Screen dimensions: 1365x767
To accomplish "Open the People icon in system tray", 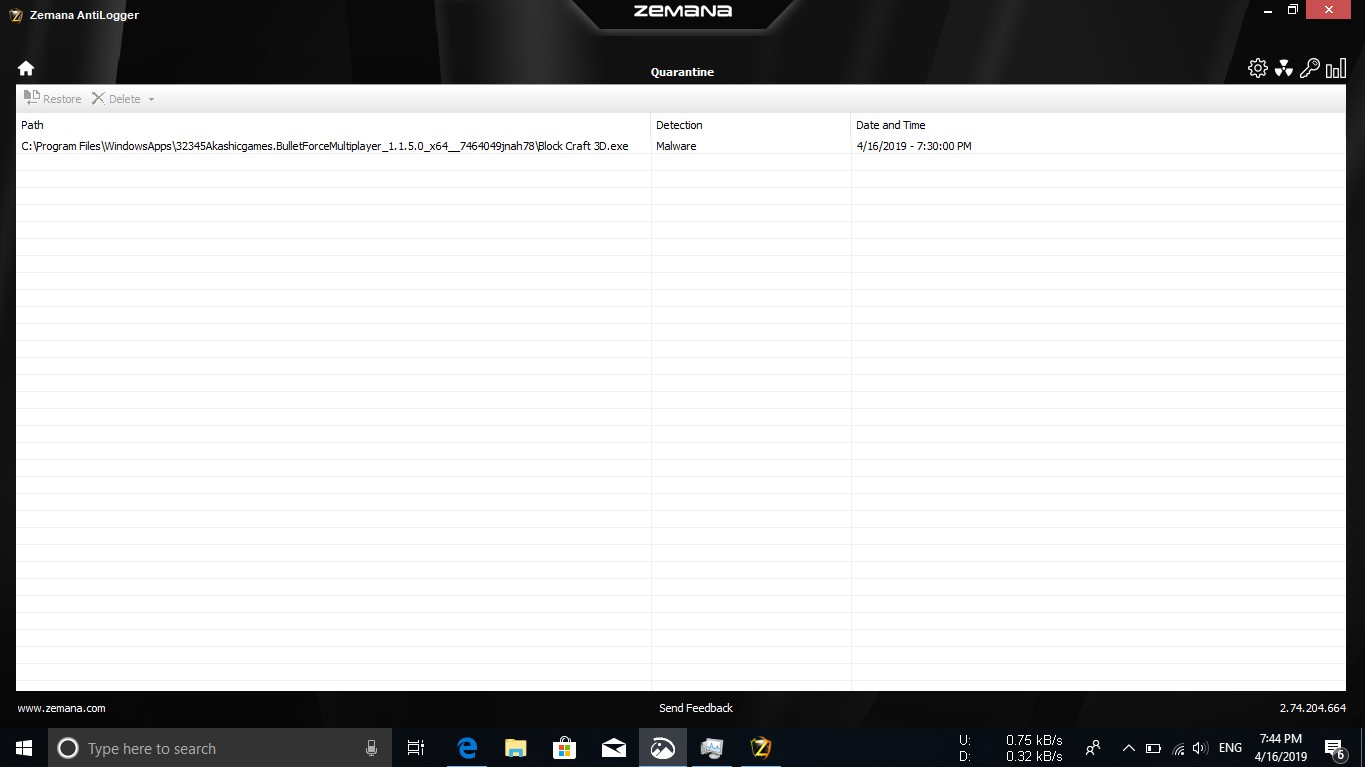I will (x=1093, y=748).
